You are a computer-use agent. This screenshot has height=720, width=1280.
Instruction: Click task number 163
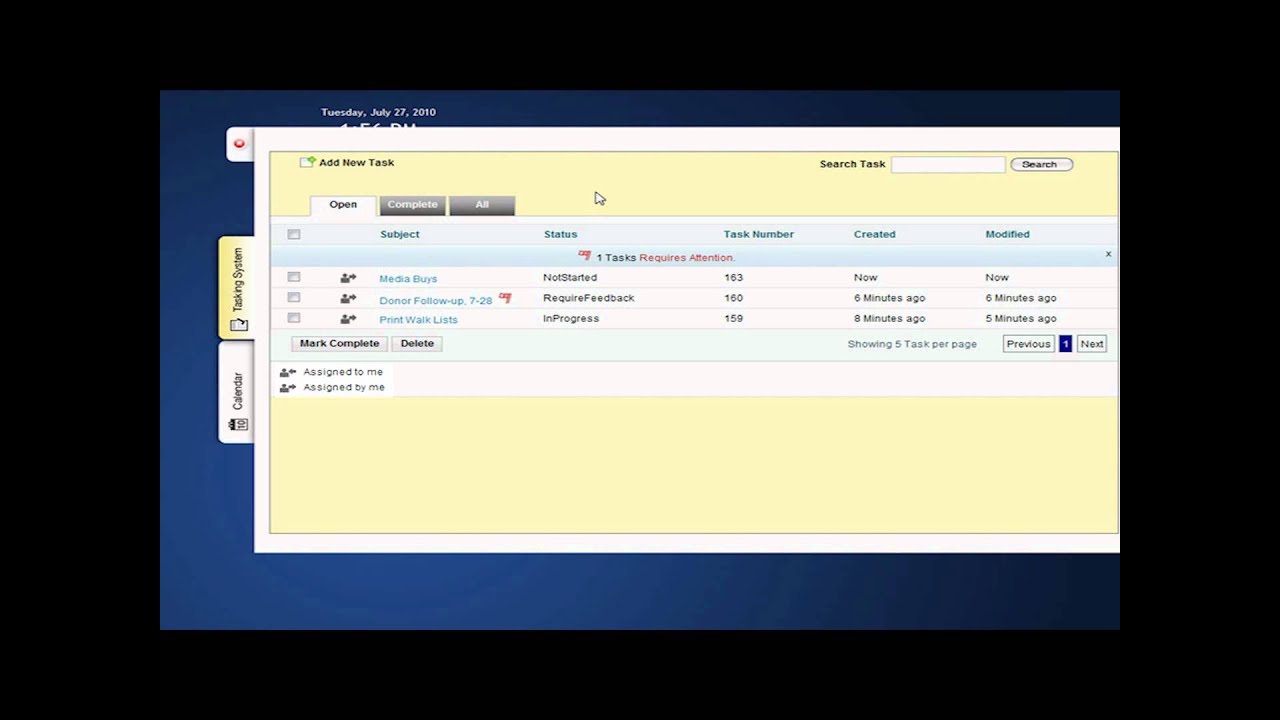coord(733,277)
